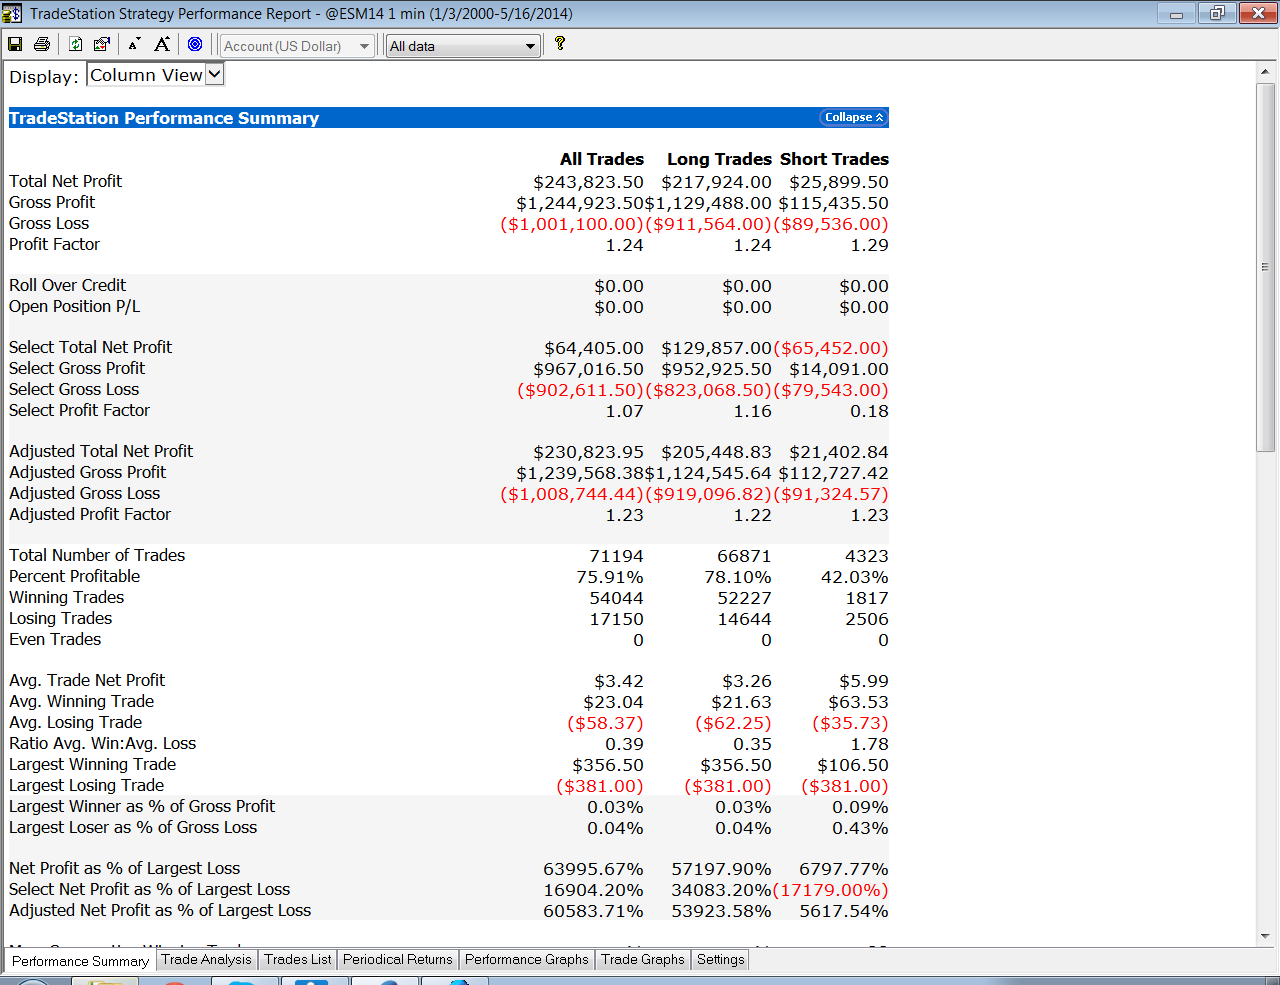Click the Losing Trades row label
The height and width of the screenshot is (985, 1280).
point(61,618)
